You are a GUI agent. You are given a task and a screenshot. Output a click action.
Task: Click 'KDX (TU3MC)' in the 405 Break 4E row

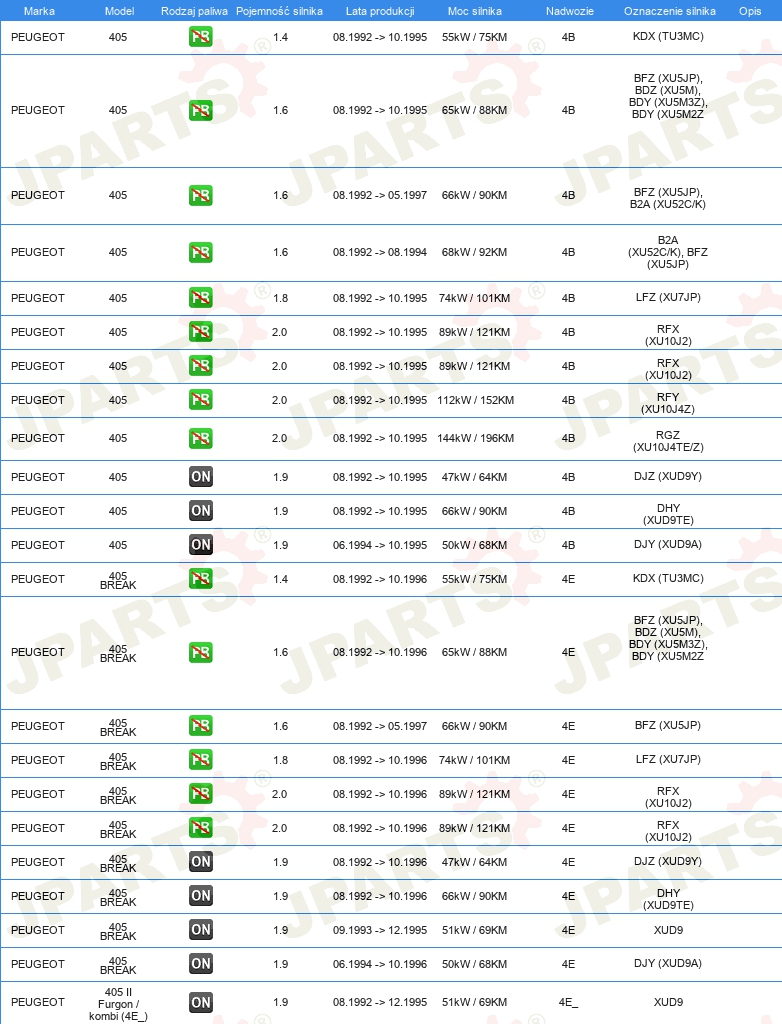[668, 579]
